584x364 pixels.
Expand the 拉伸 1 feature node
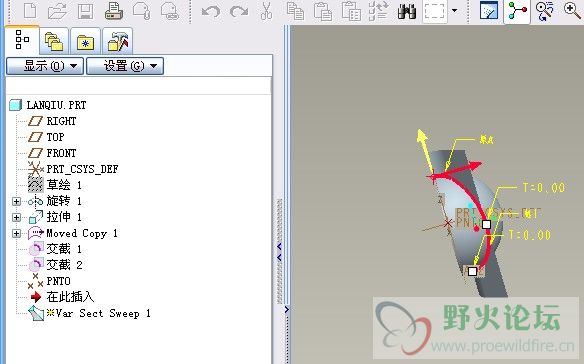coord(16,217)
